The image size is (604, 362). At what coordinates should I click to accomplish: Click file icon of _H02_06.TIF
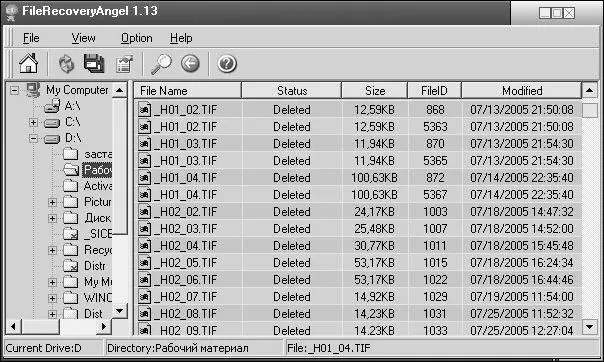coord(144,280)
